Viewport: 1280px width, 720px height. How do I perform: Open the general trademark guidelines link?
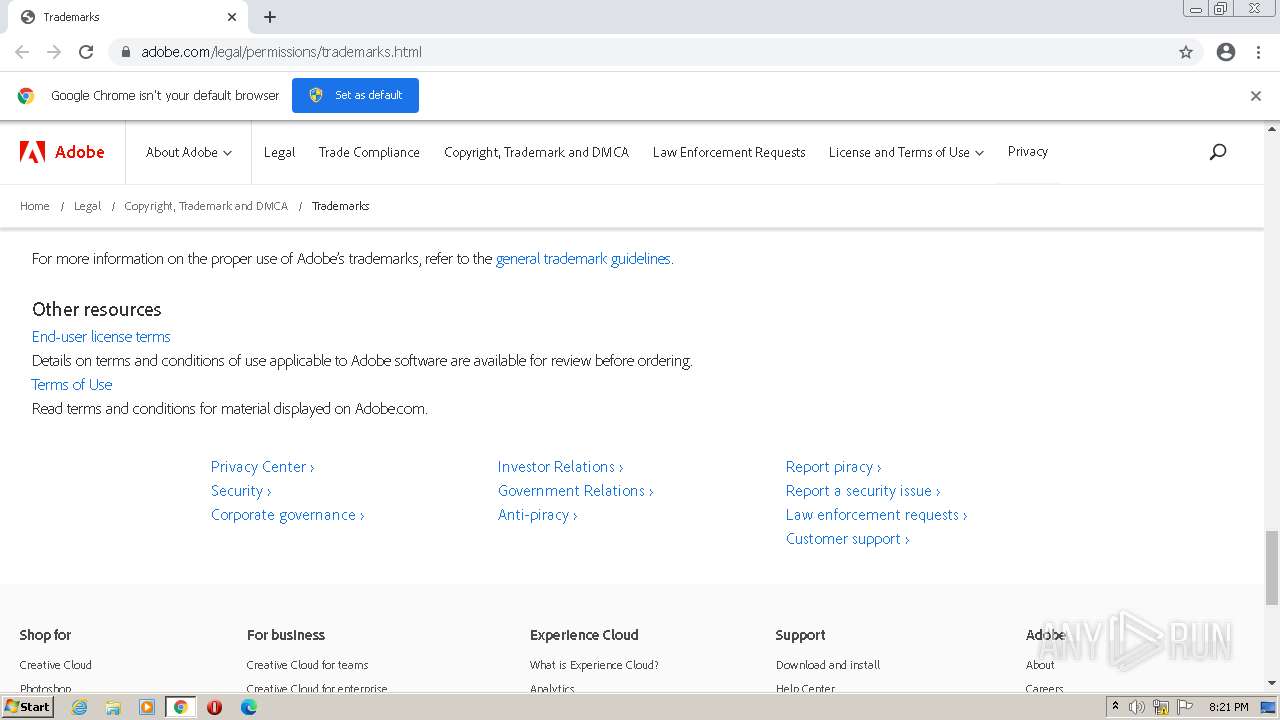[583, 258]
